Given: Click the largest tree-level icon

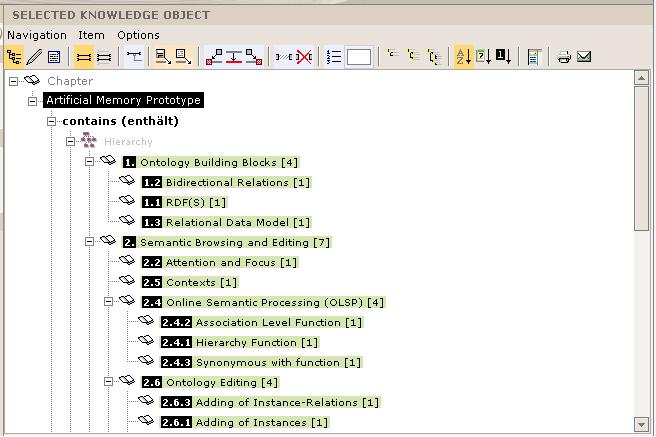Looking at the screenshot, I should [x=434, y=57].
